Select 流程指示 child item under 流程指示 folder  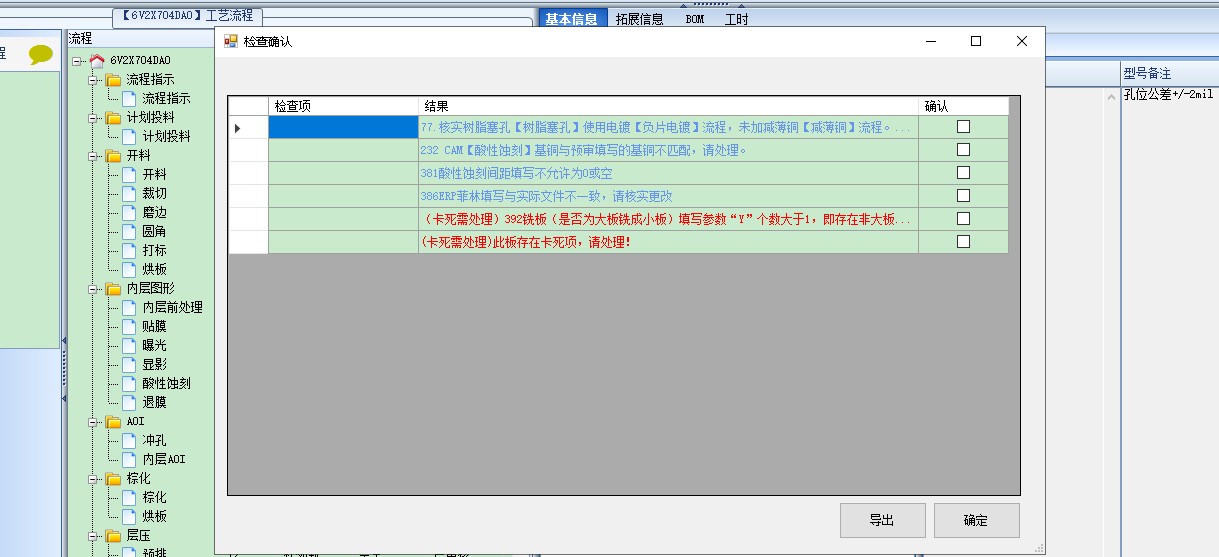[166, 99]
